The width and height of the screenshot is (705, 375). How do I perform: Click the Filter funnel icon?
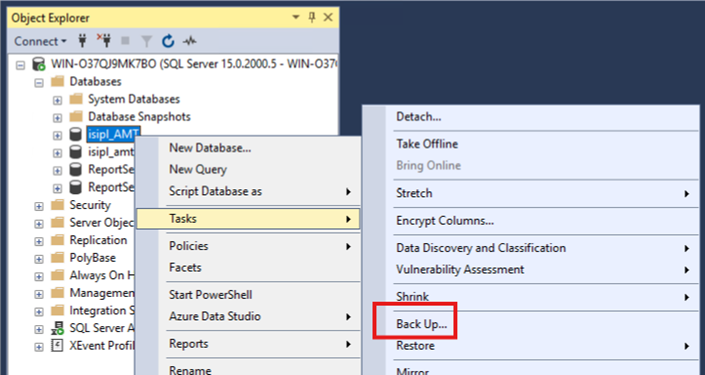[x=147, y=41]
